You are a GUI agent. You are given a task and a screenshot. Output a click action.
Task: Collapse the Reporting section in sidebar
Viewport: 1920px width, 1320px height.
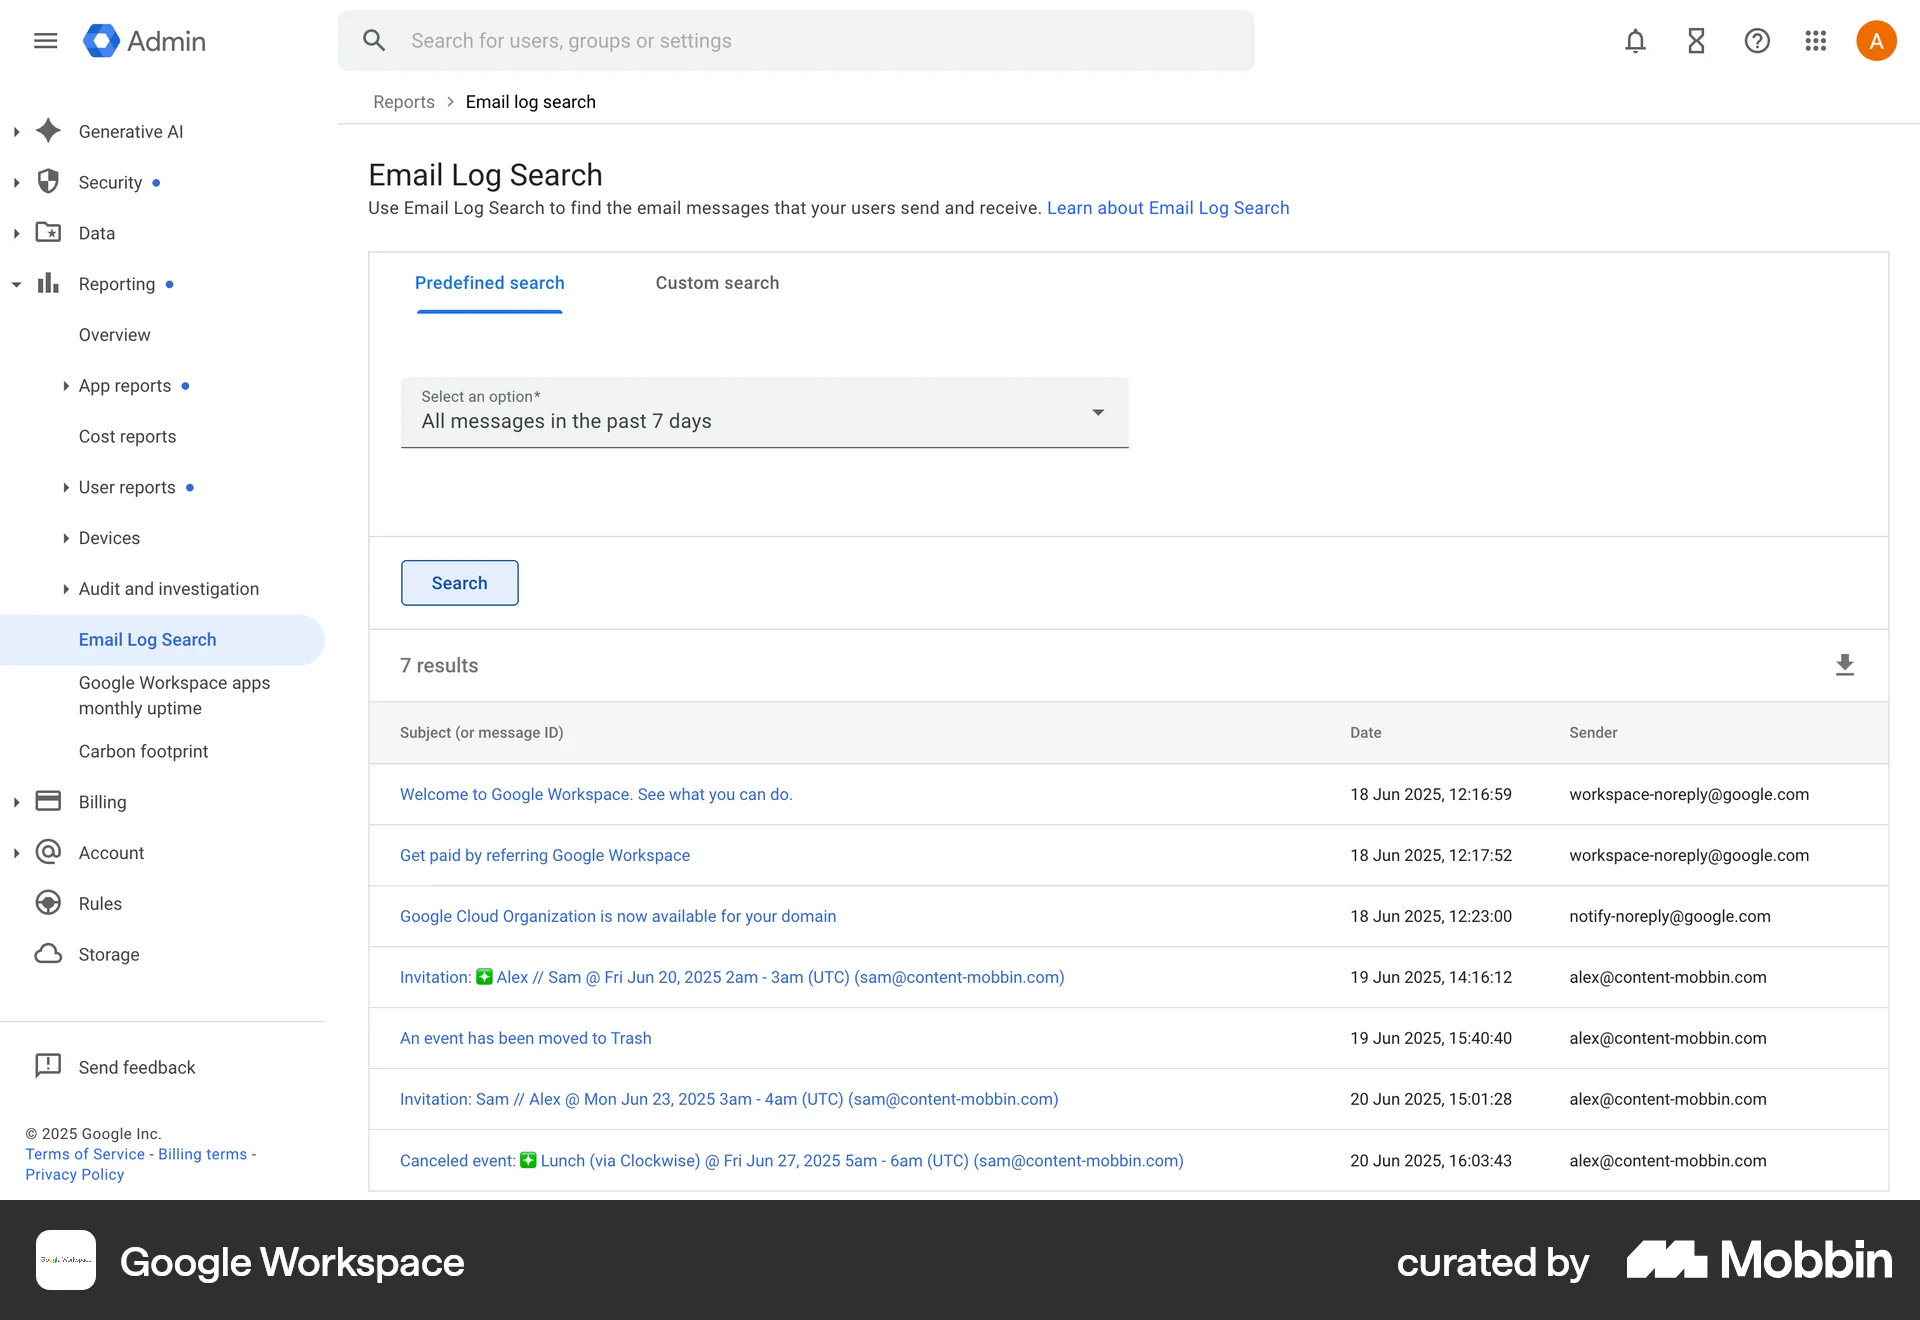pos(16,283)
